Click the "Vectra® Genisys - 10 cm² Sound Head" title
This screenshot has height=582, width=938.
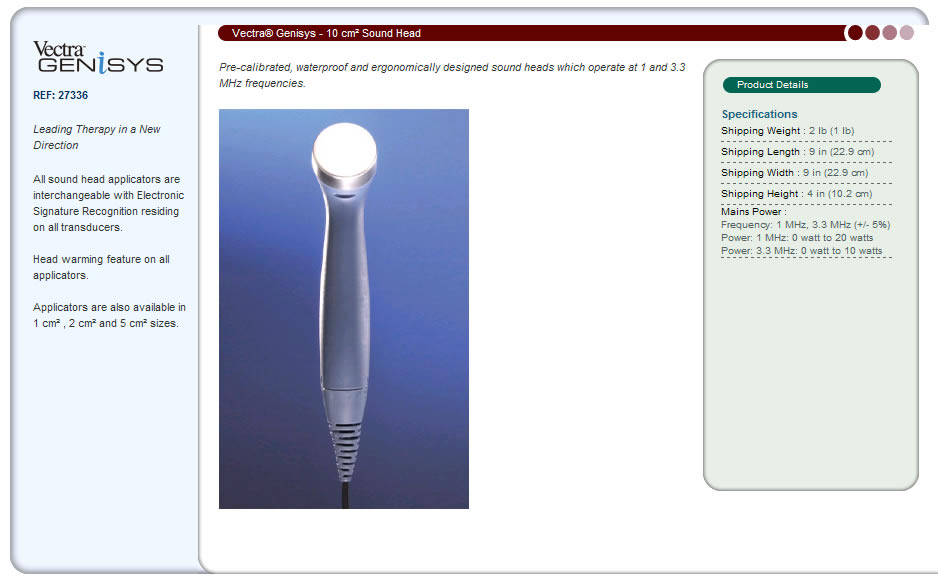click(326, 33)
